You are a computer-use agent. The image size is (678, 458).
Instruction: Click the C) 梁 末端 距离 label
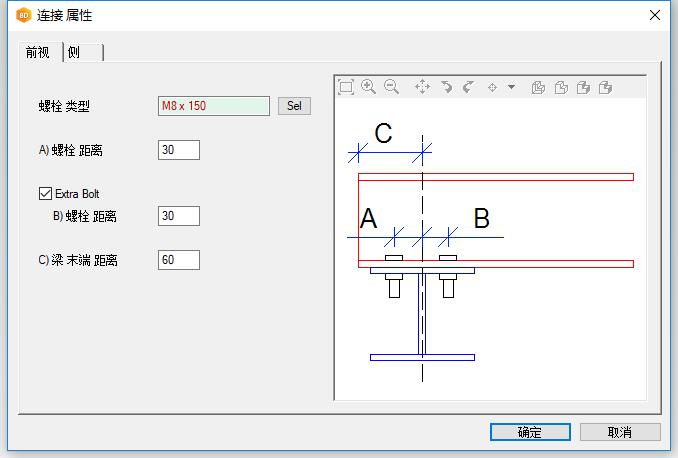[78, 260]
